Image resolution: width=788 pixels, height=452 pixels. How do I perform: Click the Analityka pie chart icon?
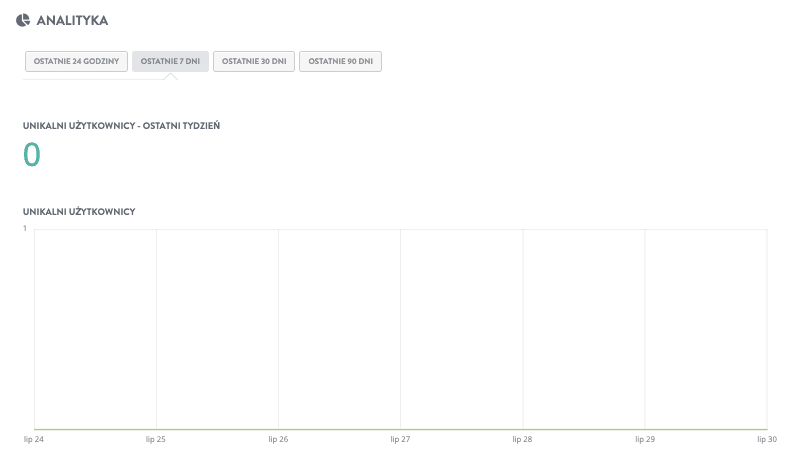[23, 20]
